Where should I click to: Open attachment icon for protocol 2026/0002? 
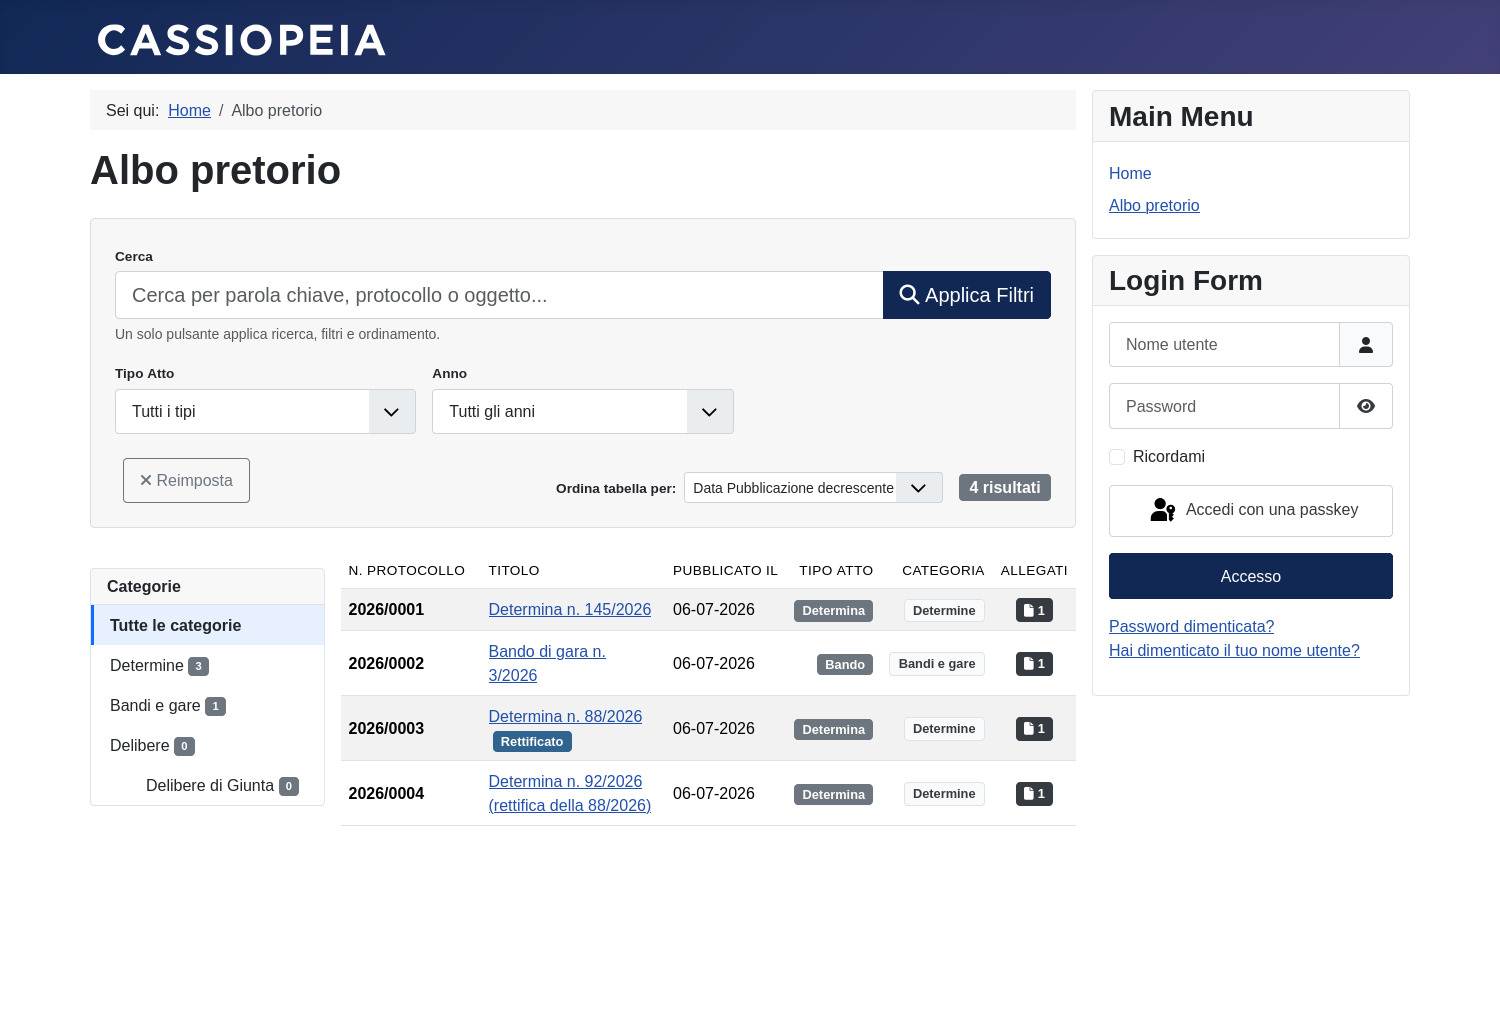click(x=1034, y=663)
